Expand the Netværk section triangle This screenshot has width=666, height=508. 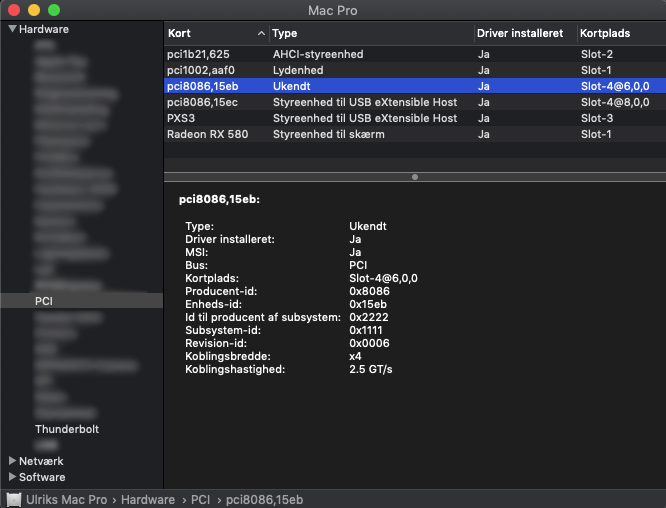coord(12,461)
